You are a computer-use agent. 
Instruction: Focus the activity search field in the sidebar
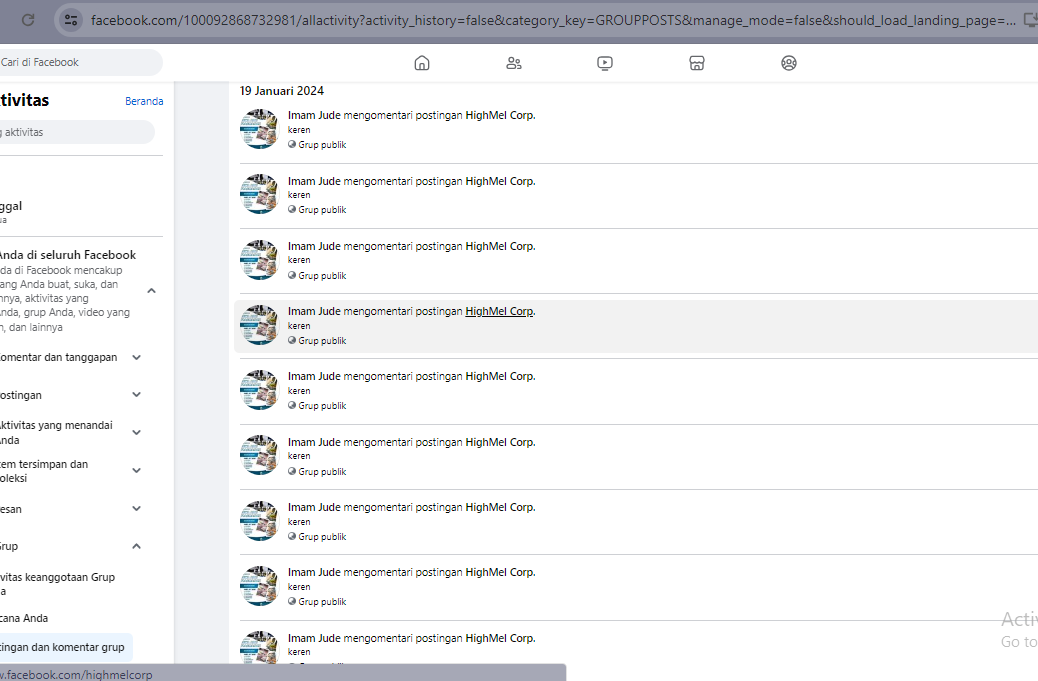(x=75, y=132)
